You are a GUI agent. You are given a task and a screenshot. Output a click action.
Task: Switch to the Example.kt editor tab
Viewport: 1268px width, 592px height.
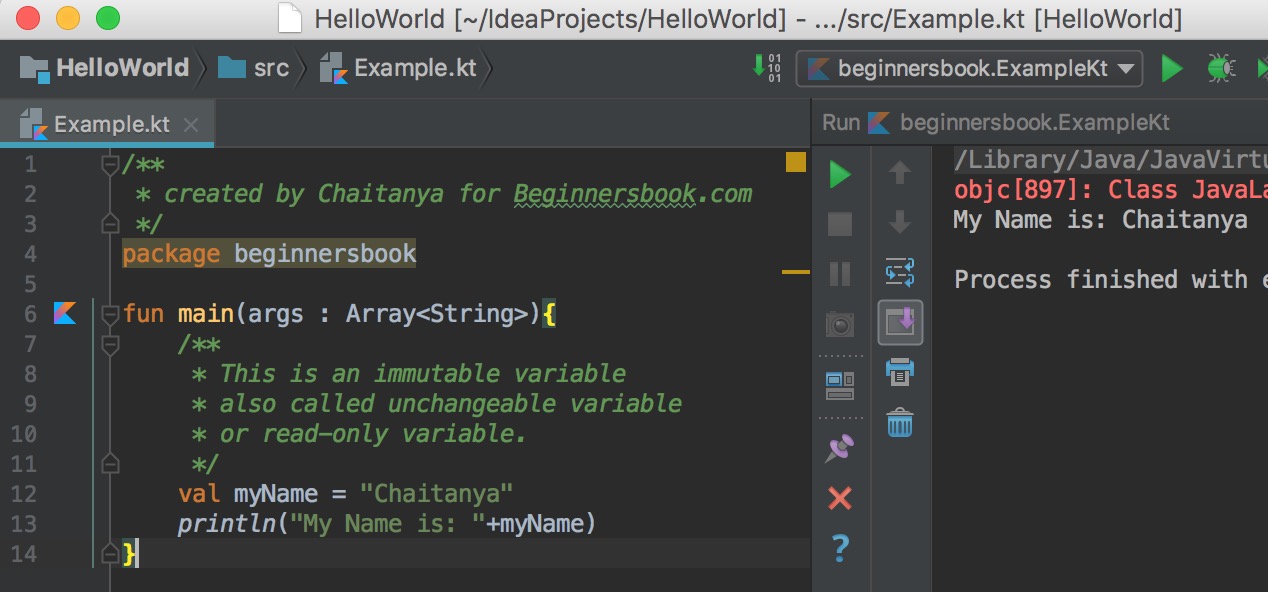pyautogui.click(x=104, y=123)
